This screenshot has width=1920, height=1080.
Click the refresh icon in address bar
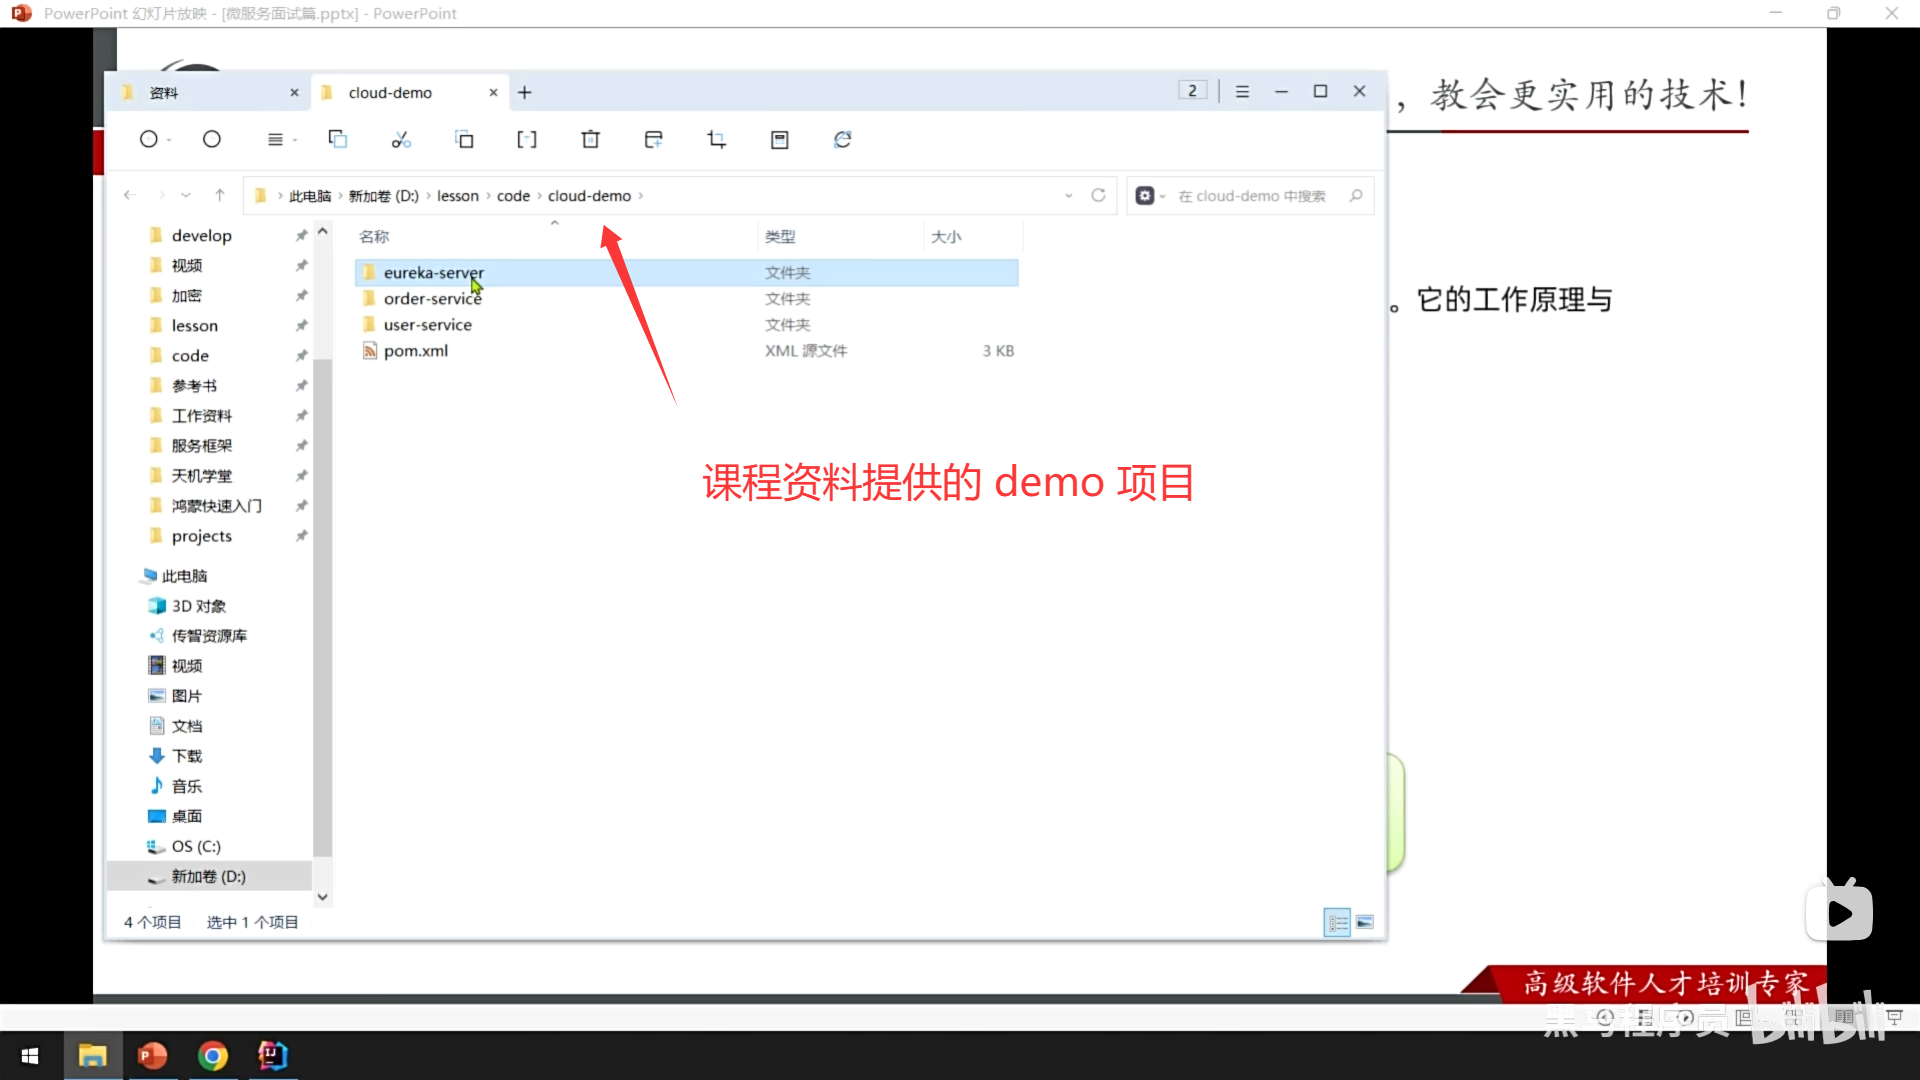click(x=1098, y=195)
